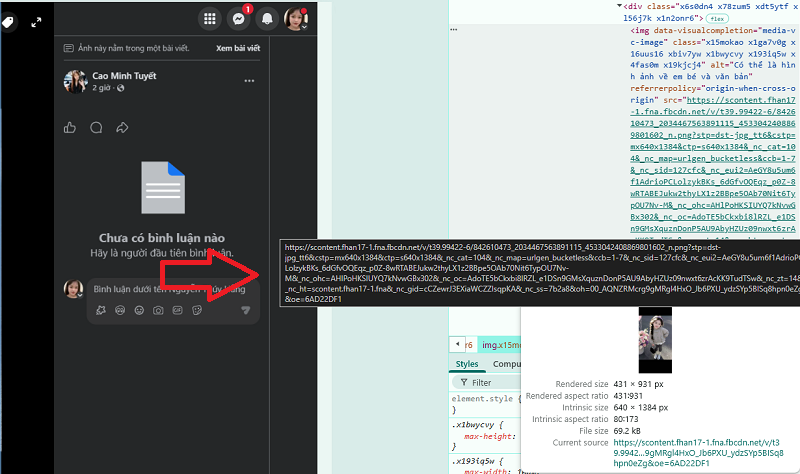Click the '80:173' intrinsic aspect ratio
The height and width of the screenshot is (474, 800).
point(626,419)
